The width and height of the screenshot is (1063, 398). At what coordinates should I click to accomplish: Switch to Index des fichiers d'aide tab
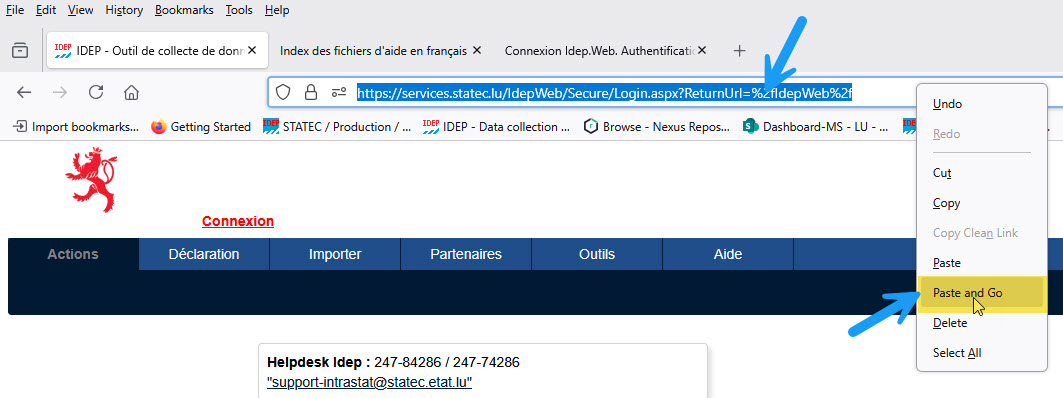(x=374, y=50)
